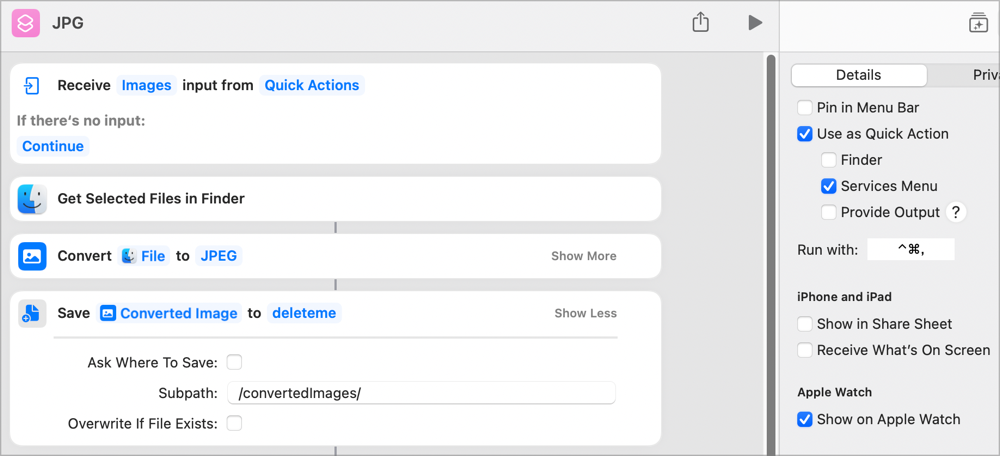This screenshot has width=1000, height=456.
Task: Change the Images input type selector
Action: click(146, 86)
